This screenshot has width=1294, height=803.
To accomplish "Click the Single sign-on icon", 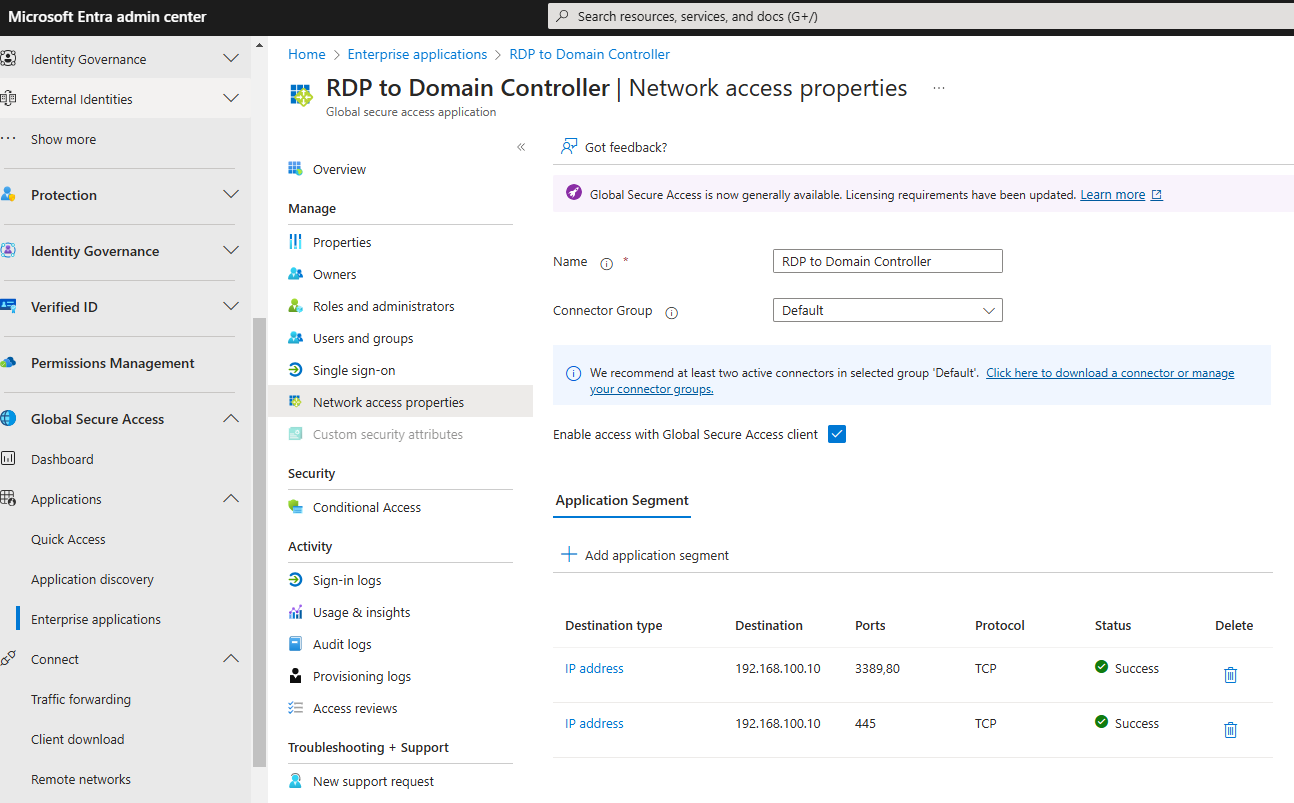I will (295, 370).
